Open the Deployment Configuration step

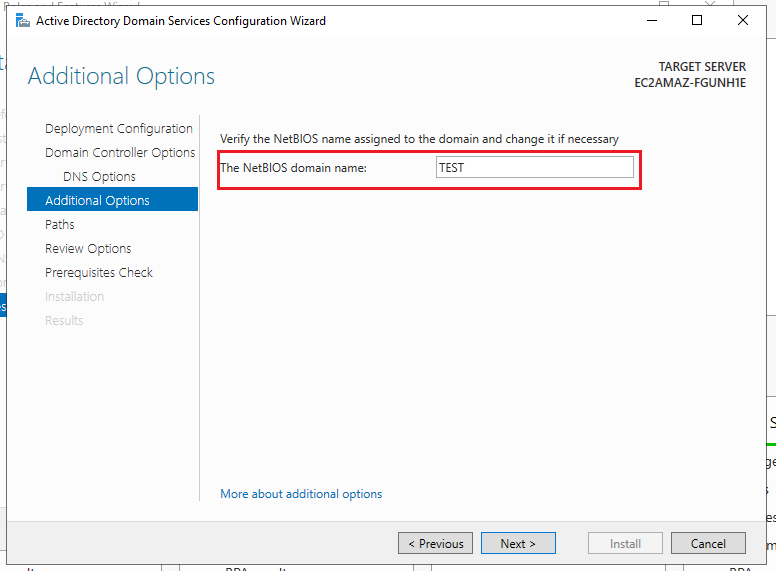[x=119, y=129]
